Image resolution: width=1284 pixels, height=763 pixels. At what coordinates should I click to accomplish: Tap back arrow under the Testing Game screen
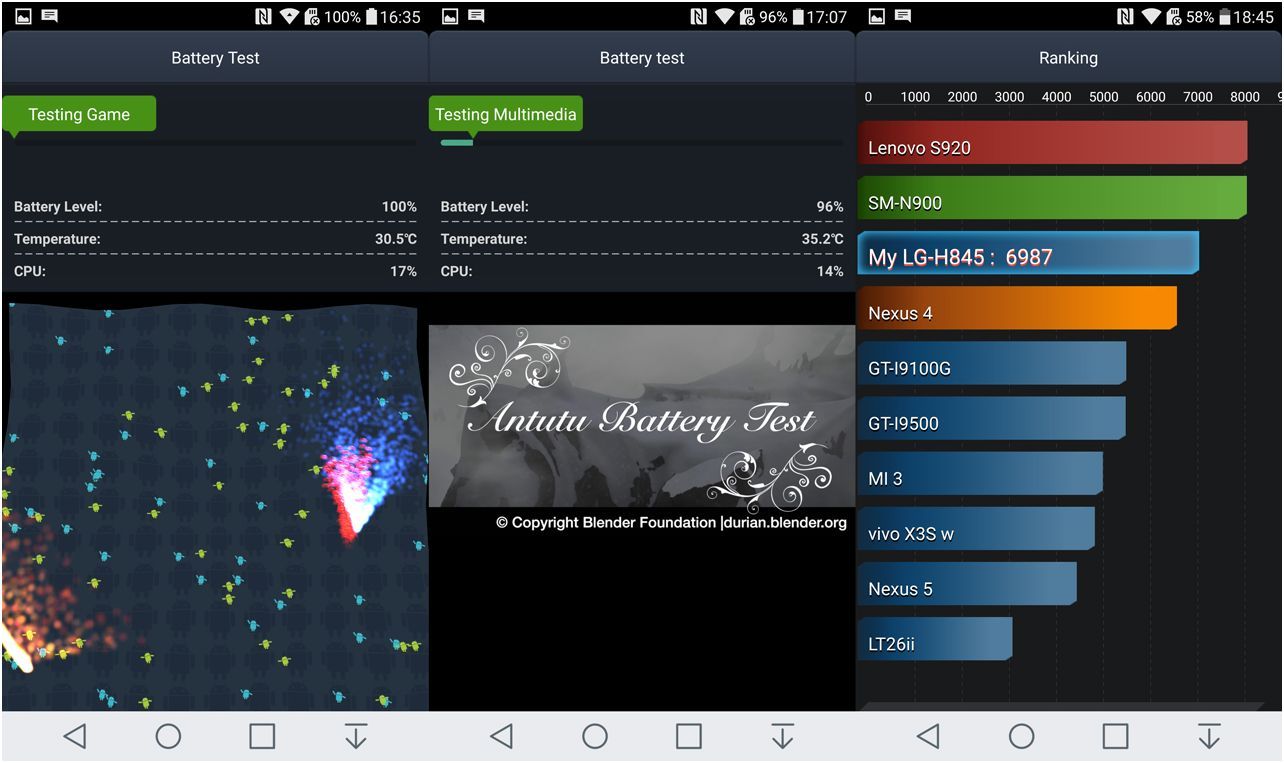pos(75,737)
